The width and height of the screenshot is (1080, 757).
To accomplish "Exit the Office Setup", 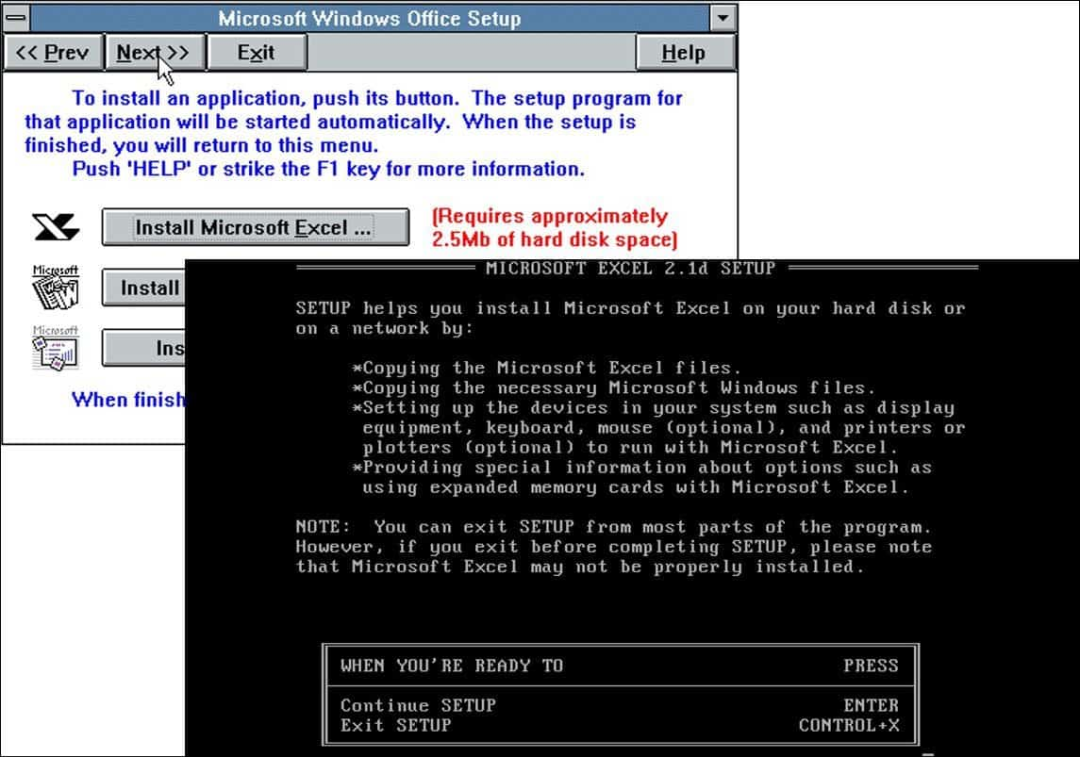I will click(256, 52).
